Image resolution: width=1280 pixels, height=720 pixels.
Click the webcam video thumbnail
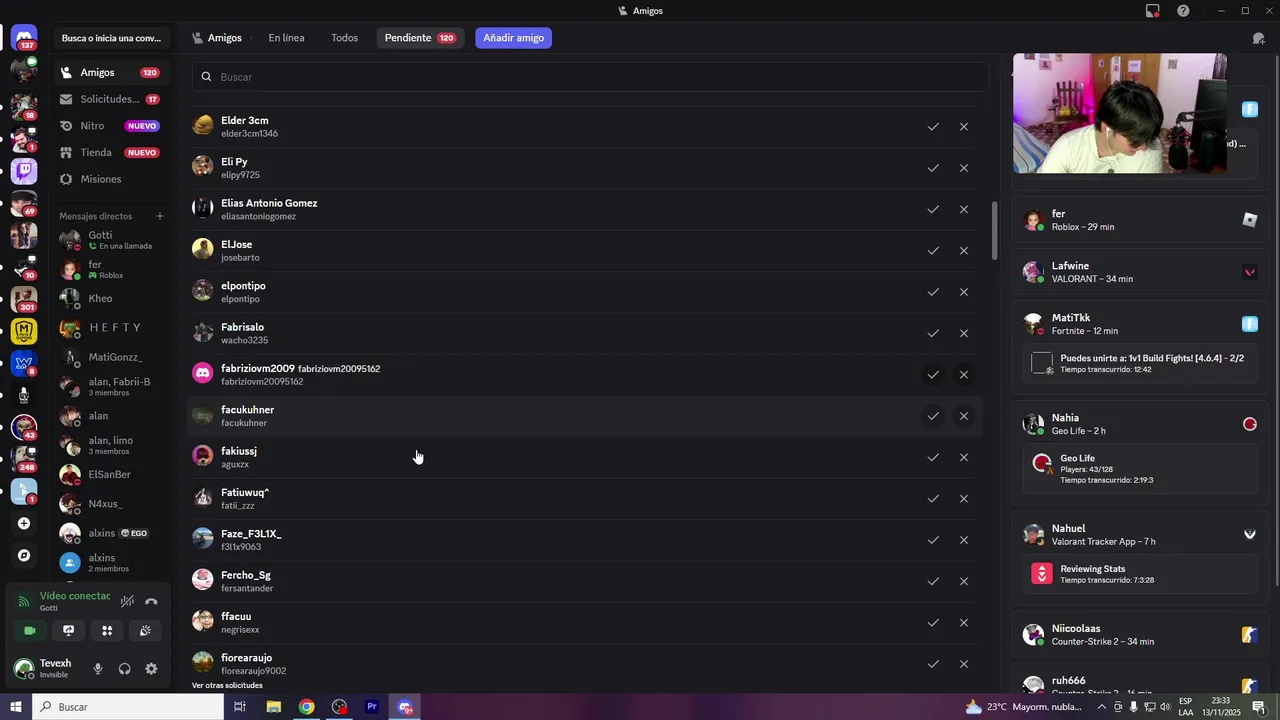1120,114
